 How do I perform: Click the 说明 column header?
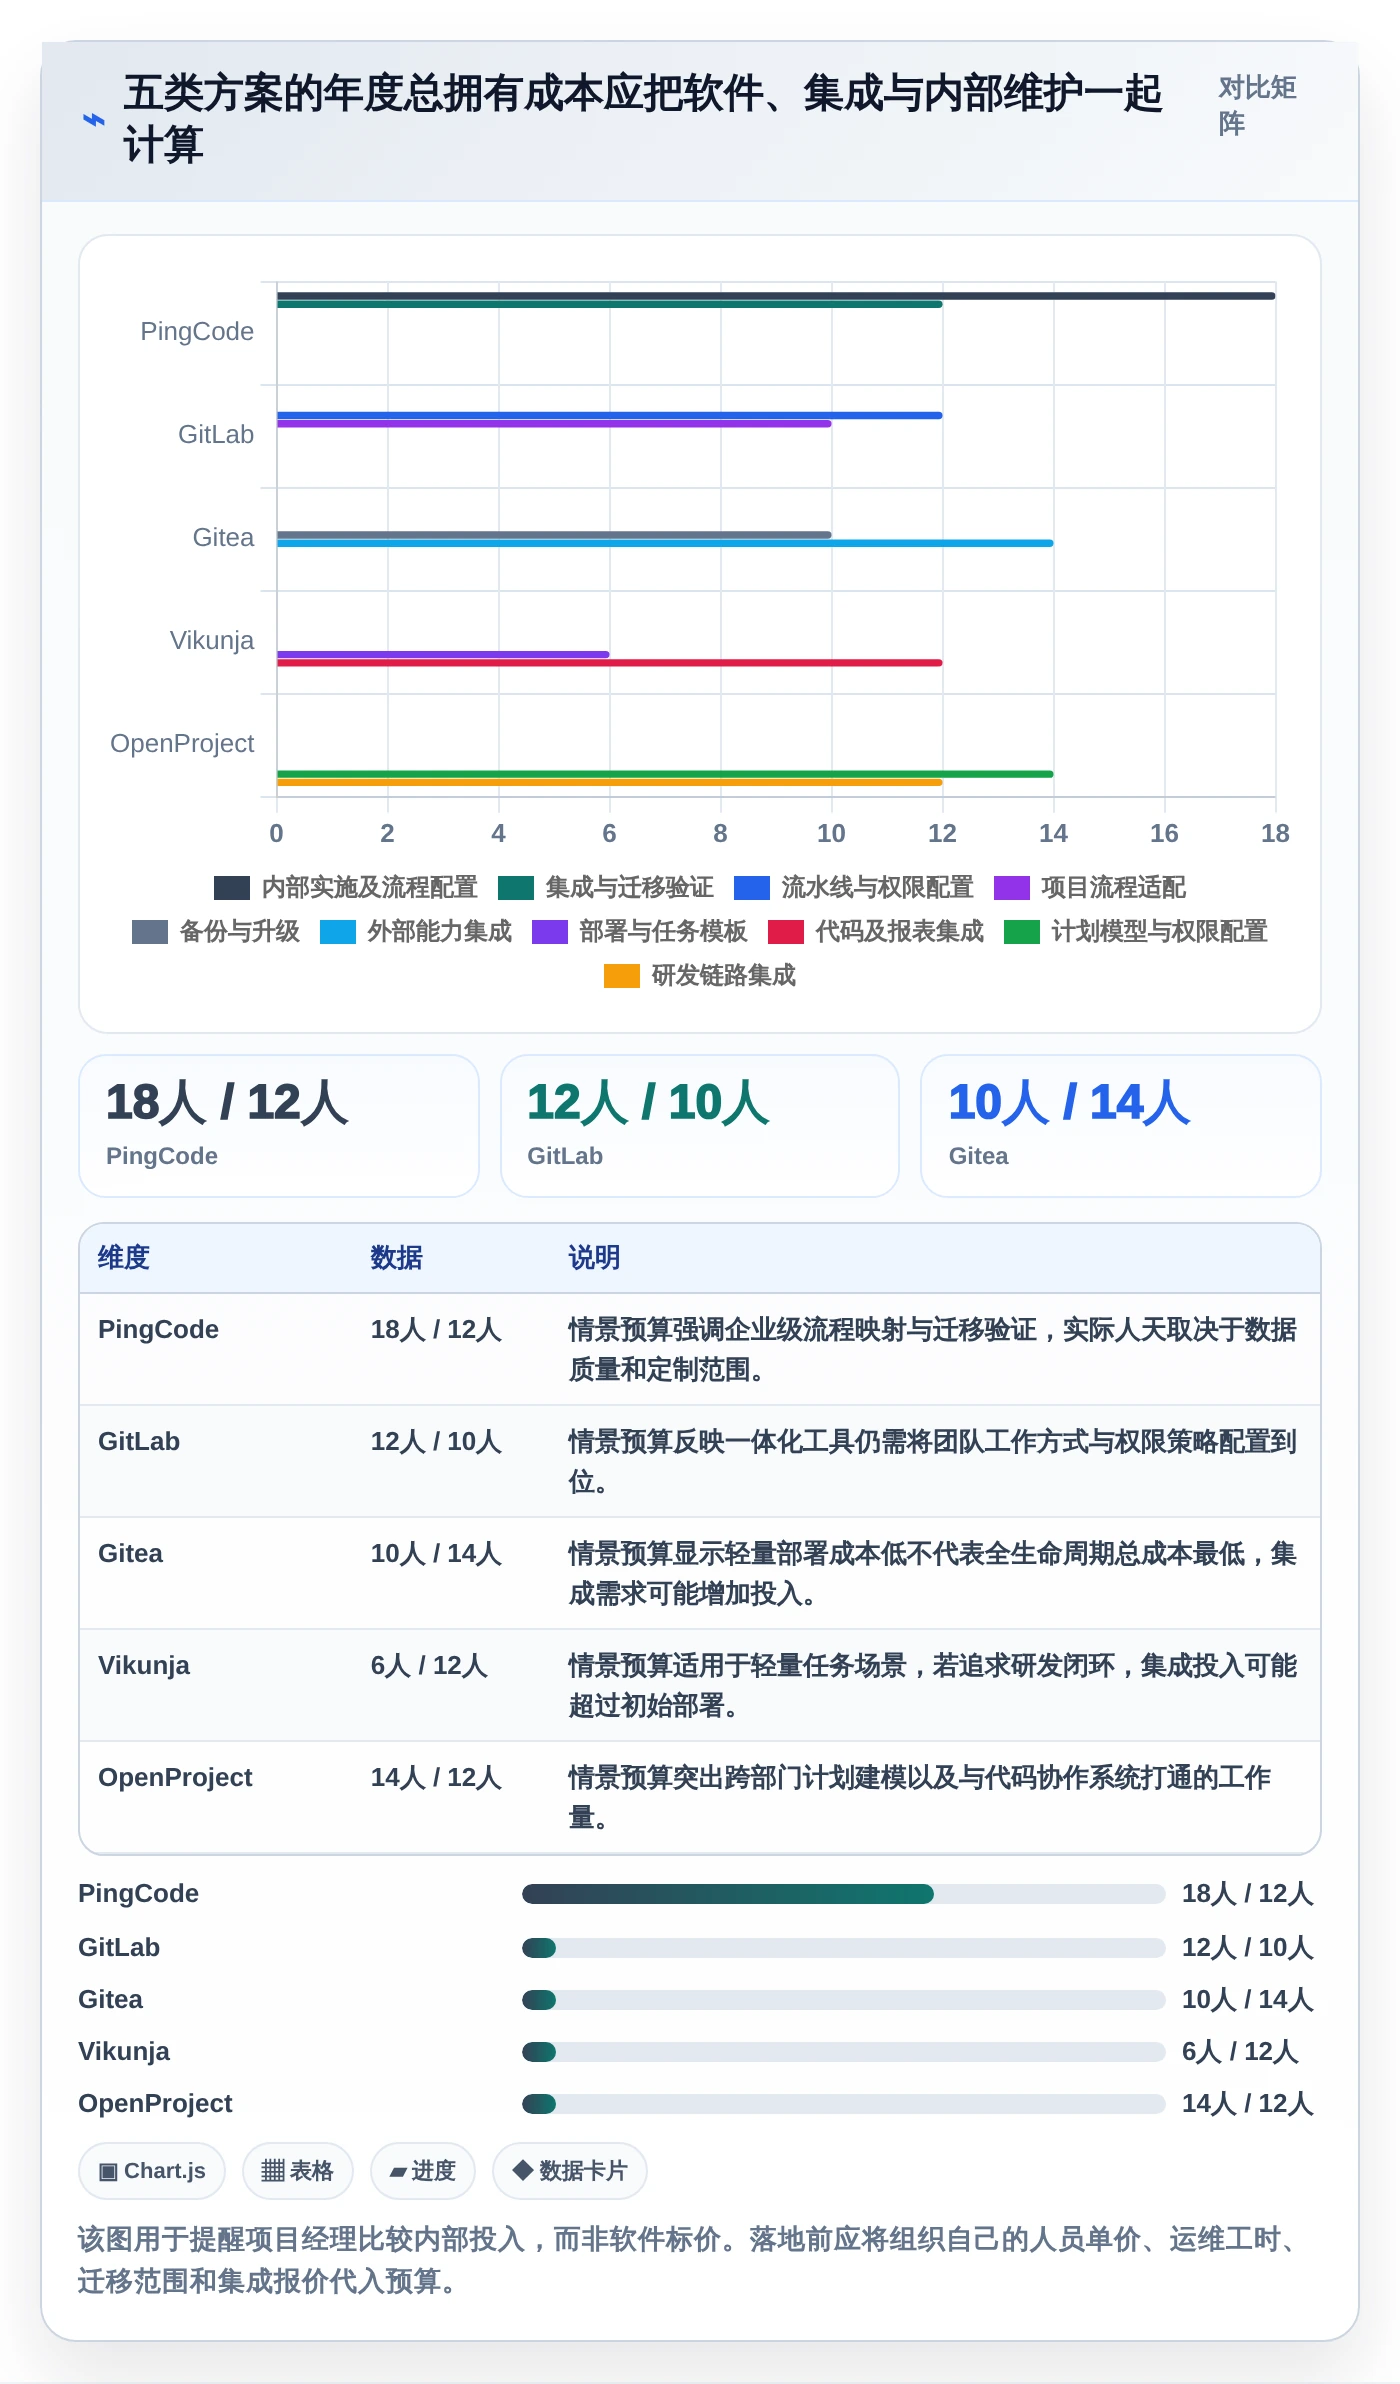click(595, 1258)
